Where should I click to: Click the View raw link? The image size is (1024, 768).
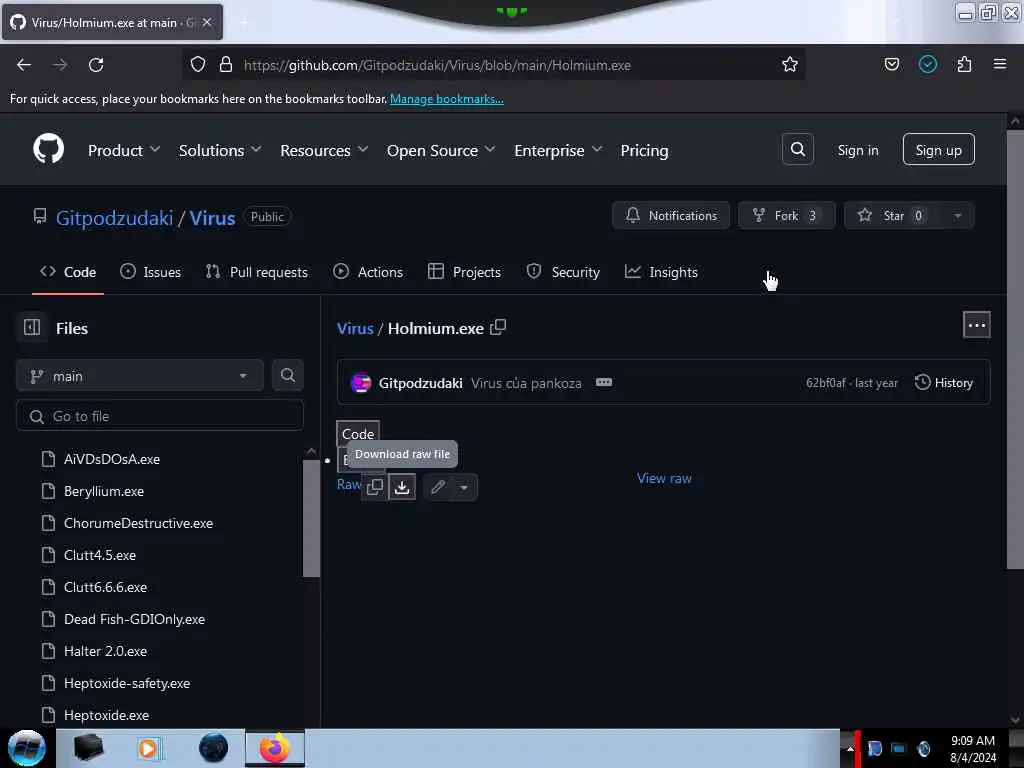[x=664, y=478]
